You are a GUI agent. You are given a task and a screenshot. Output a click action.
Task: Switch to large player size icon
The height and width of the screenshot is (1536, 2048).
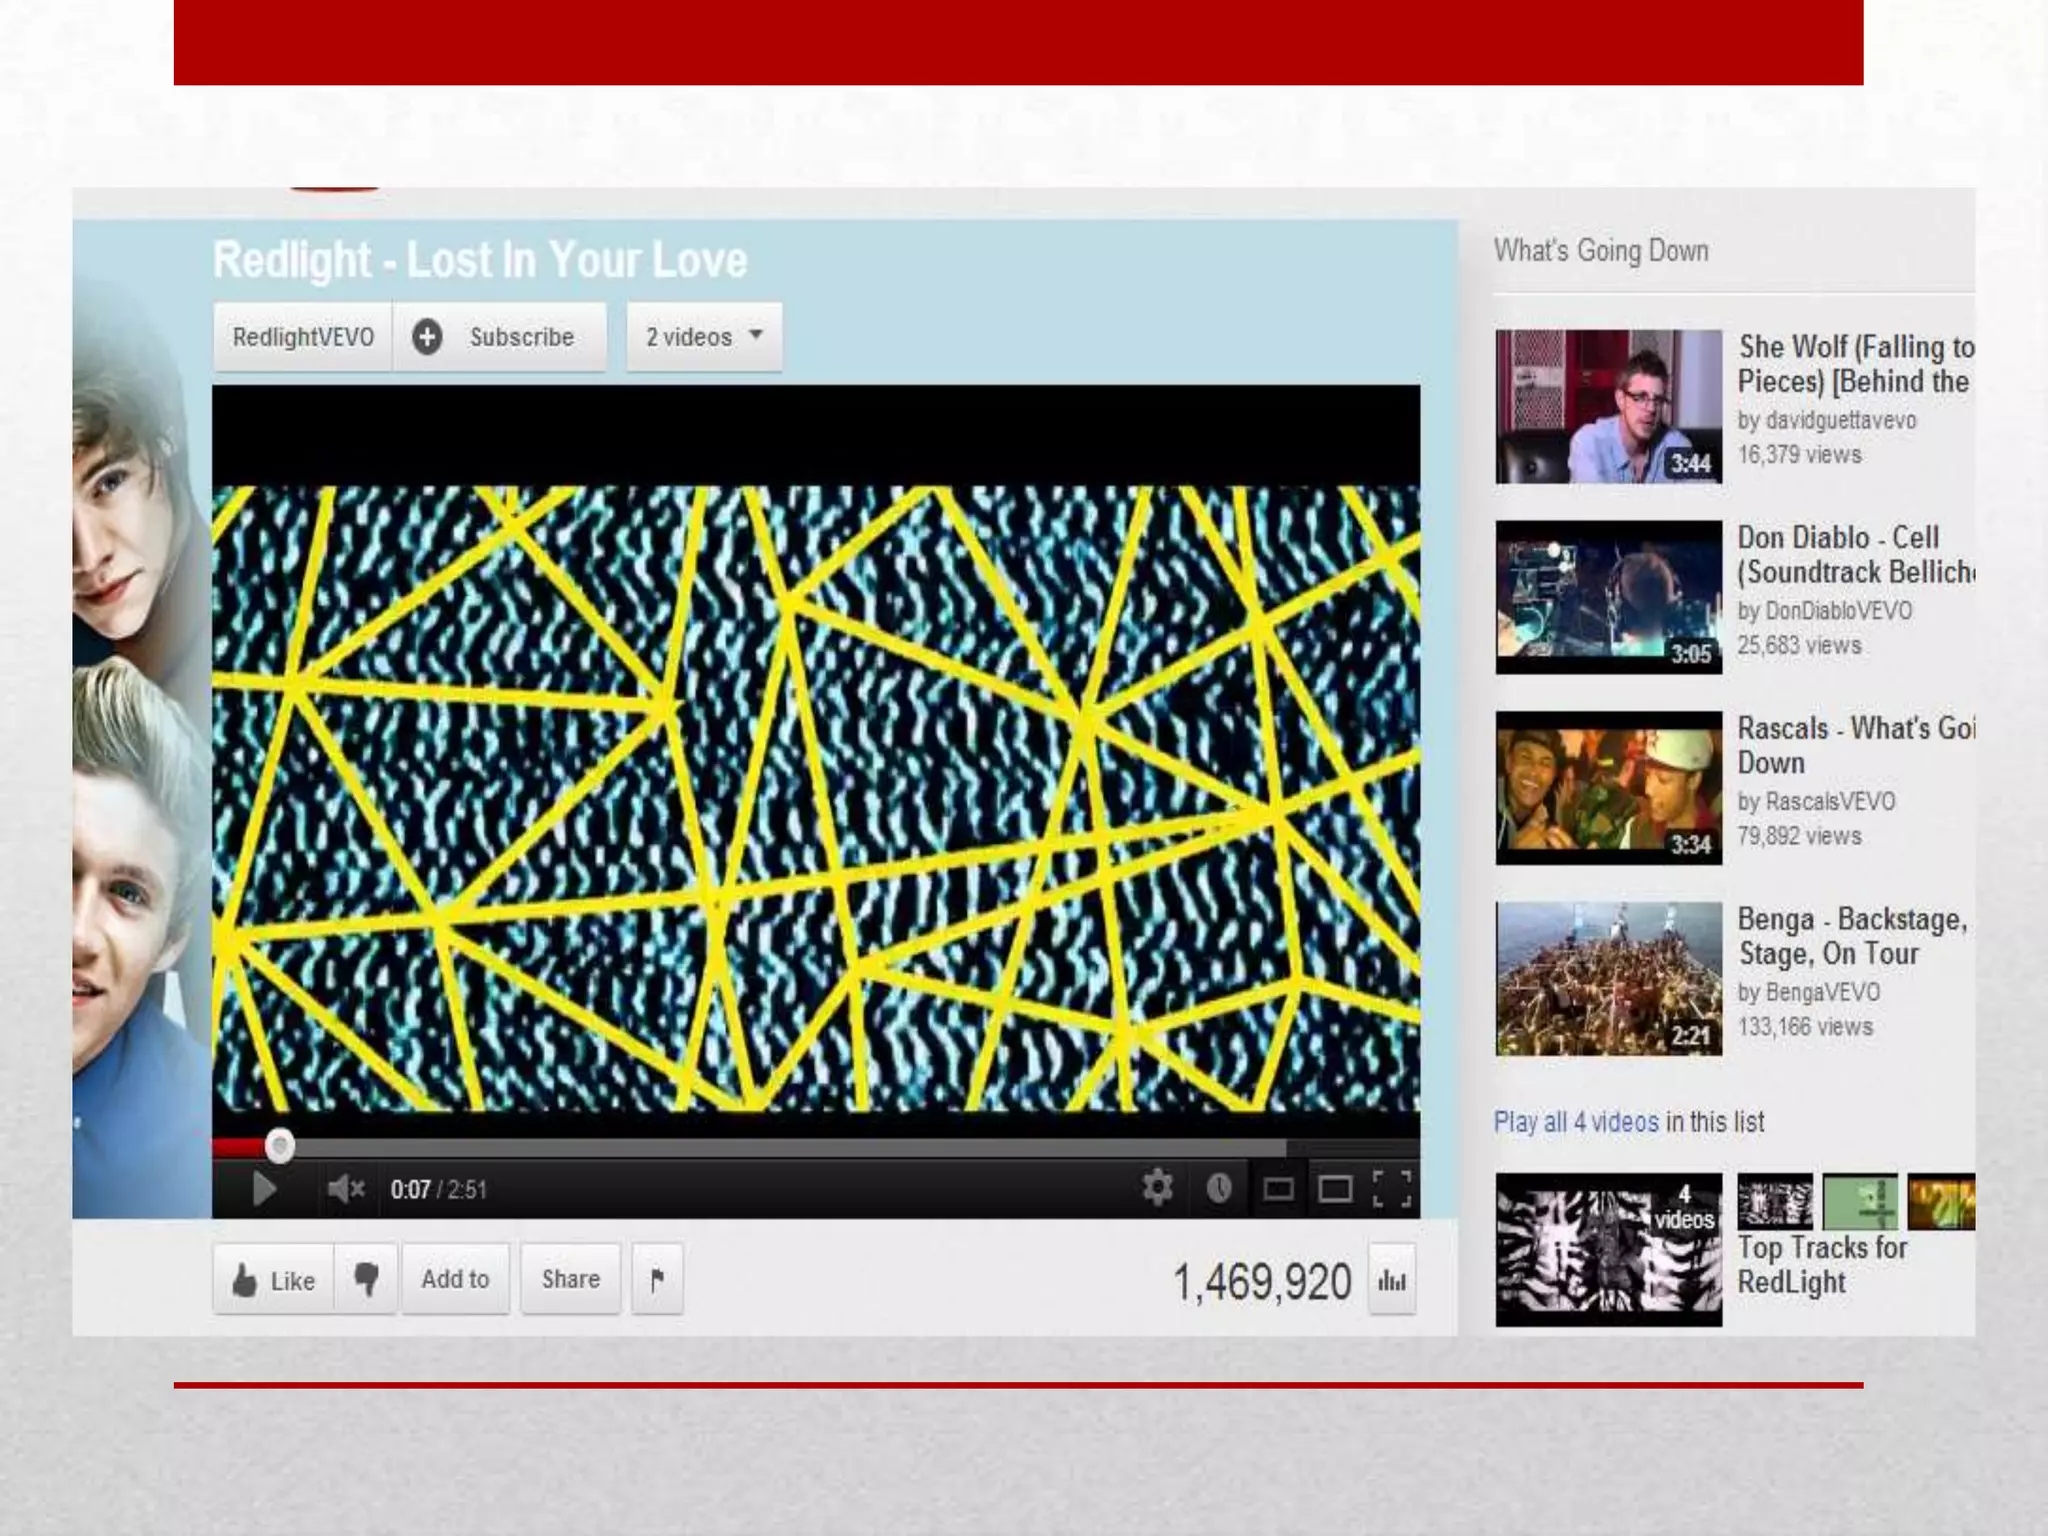1335,1189
